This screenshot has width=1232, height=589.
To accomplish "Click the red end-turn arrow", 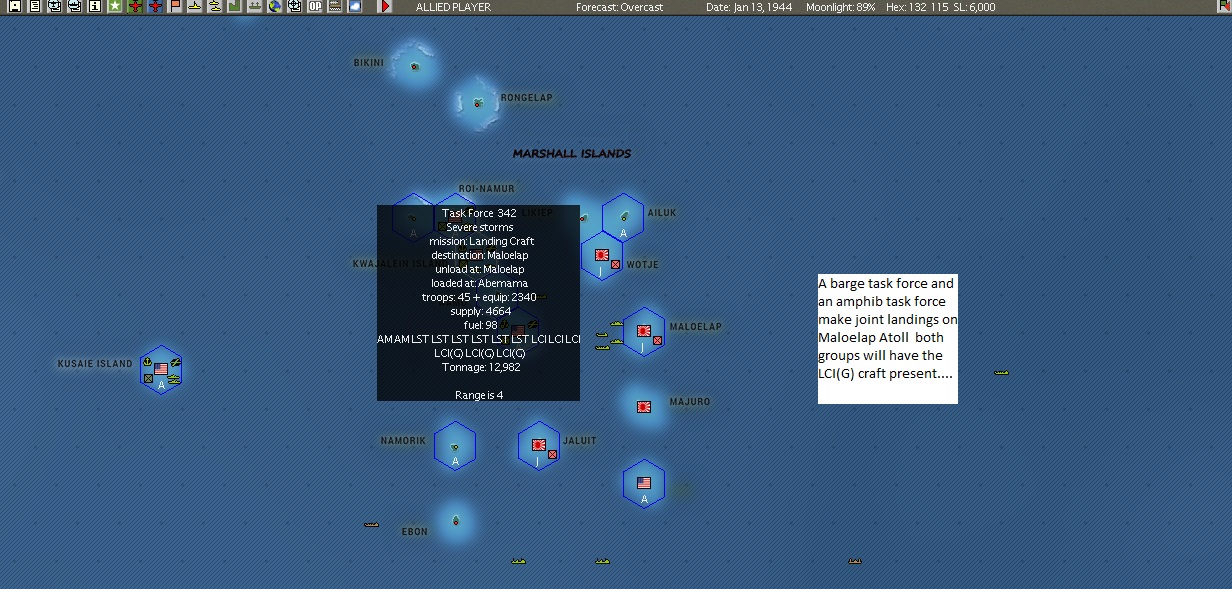I will pyautogui.click(x=385, y=6).
